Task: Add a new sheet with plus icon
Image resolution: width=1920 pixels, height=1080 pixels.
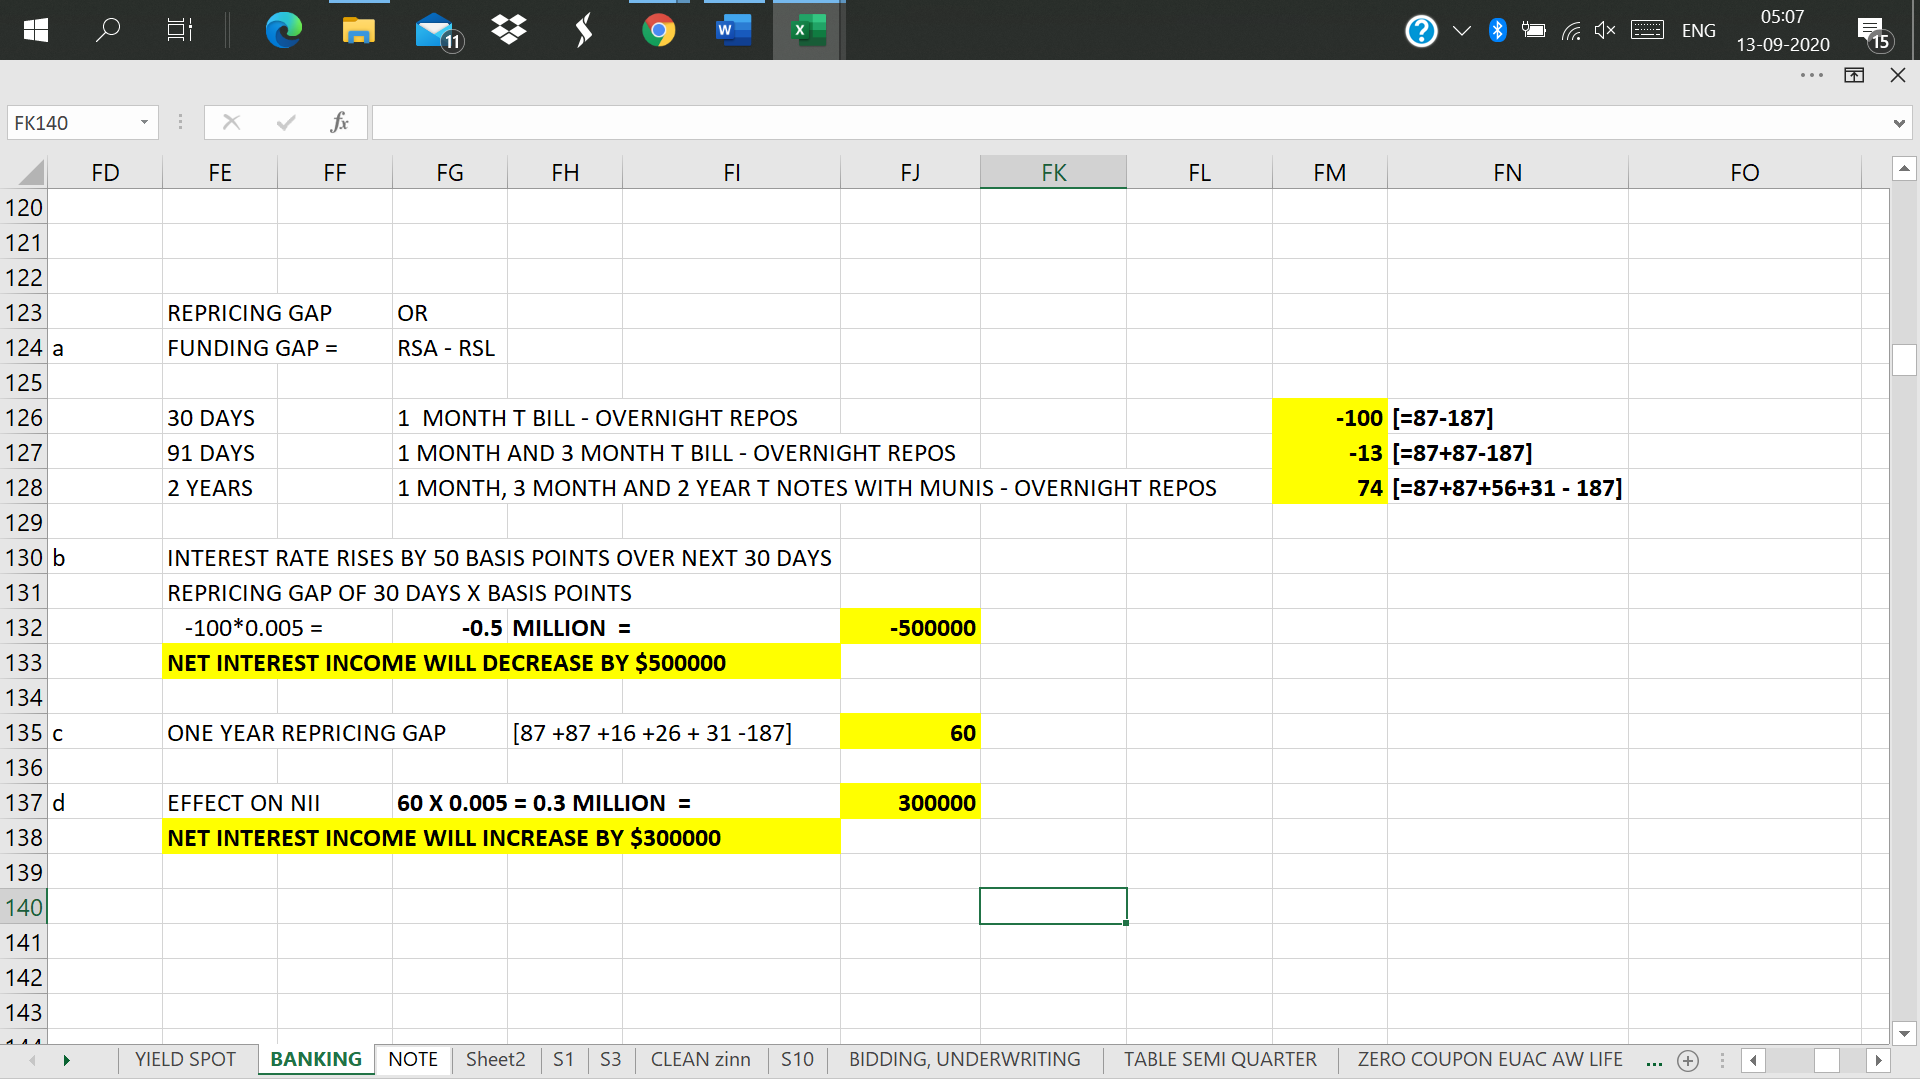Action: click(1688, 1061)
